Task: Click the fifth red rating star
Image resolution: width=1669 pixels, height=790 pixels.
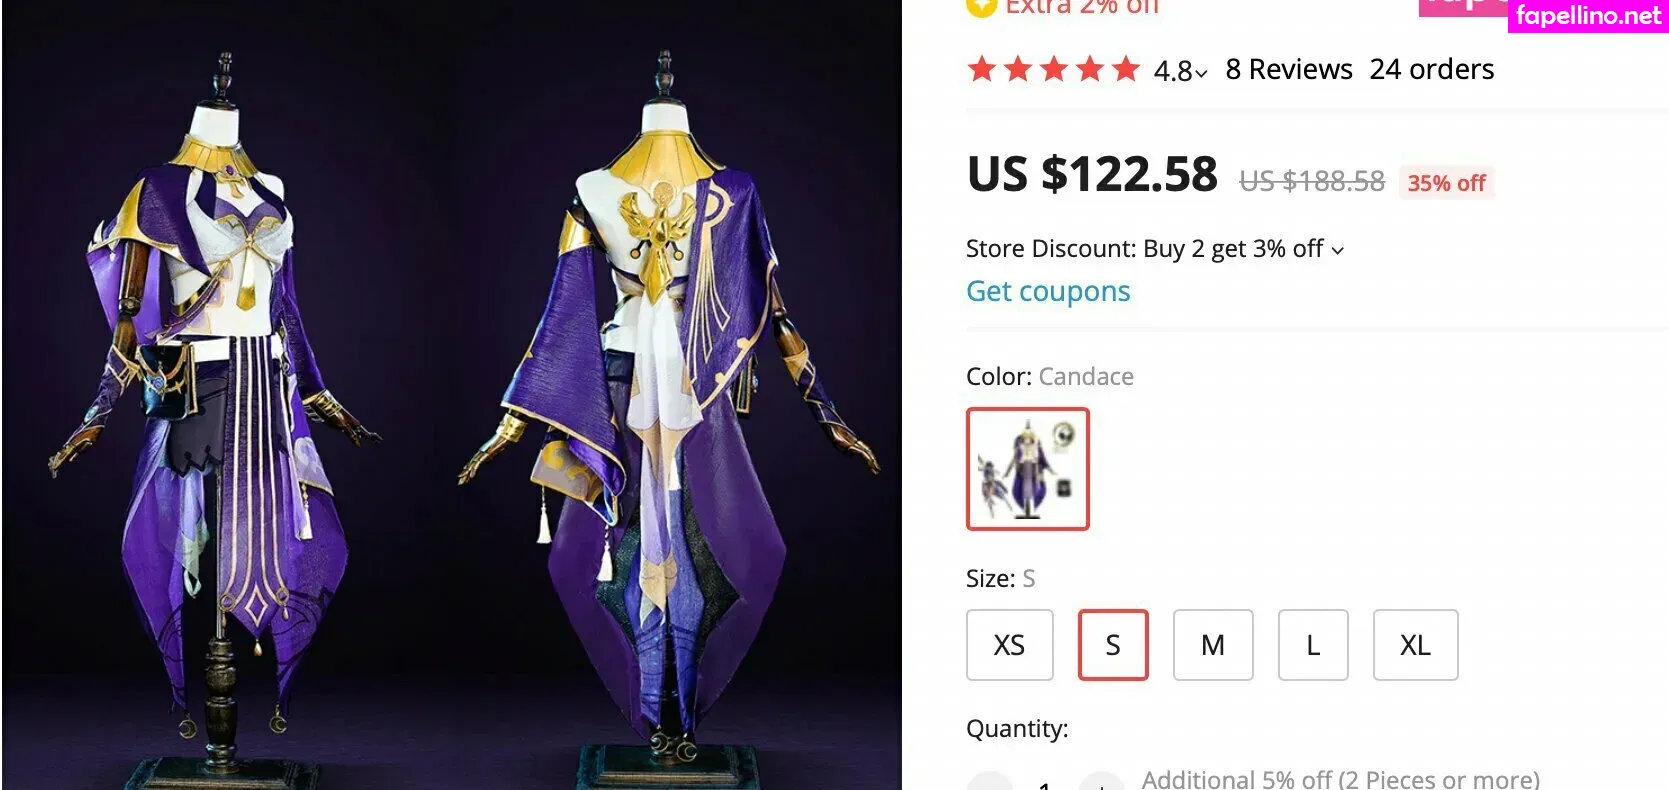Action: [1126, 69]
